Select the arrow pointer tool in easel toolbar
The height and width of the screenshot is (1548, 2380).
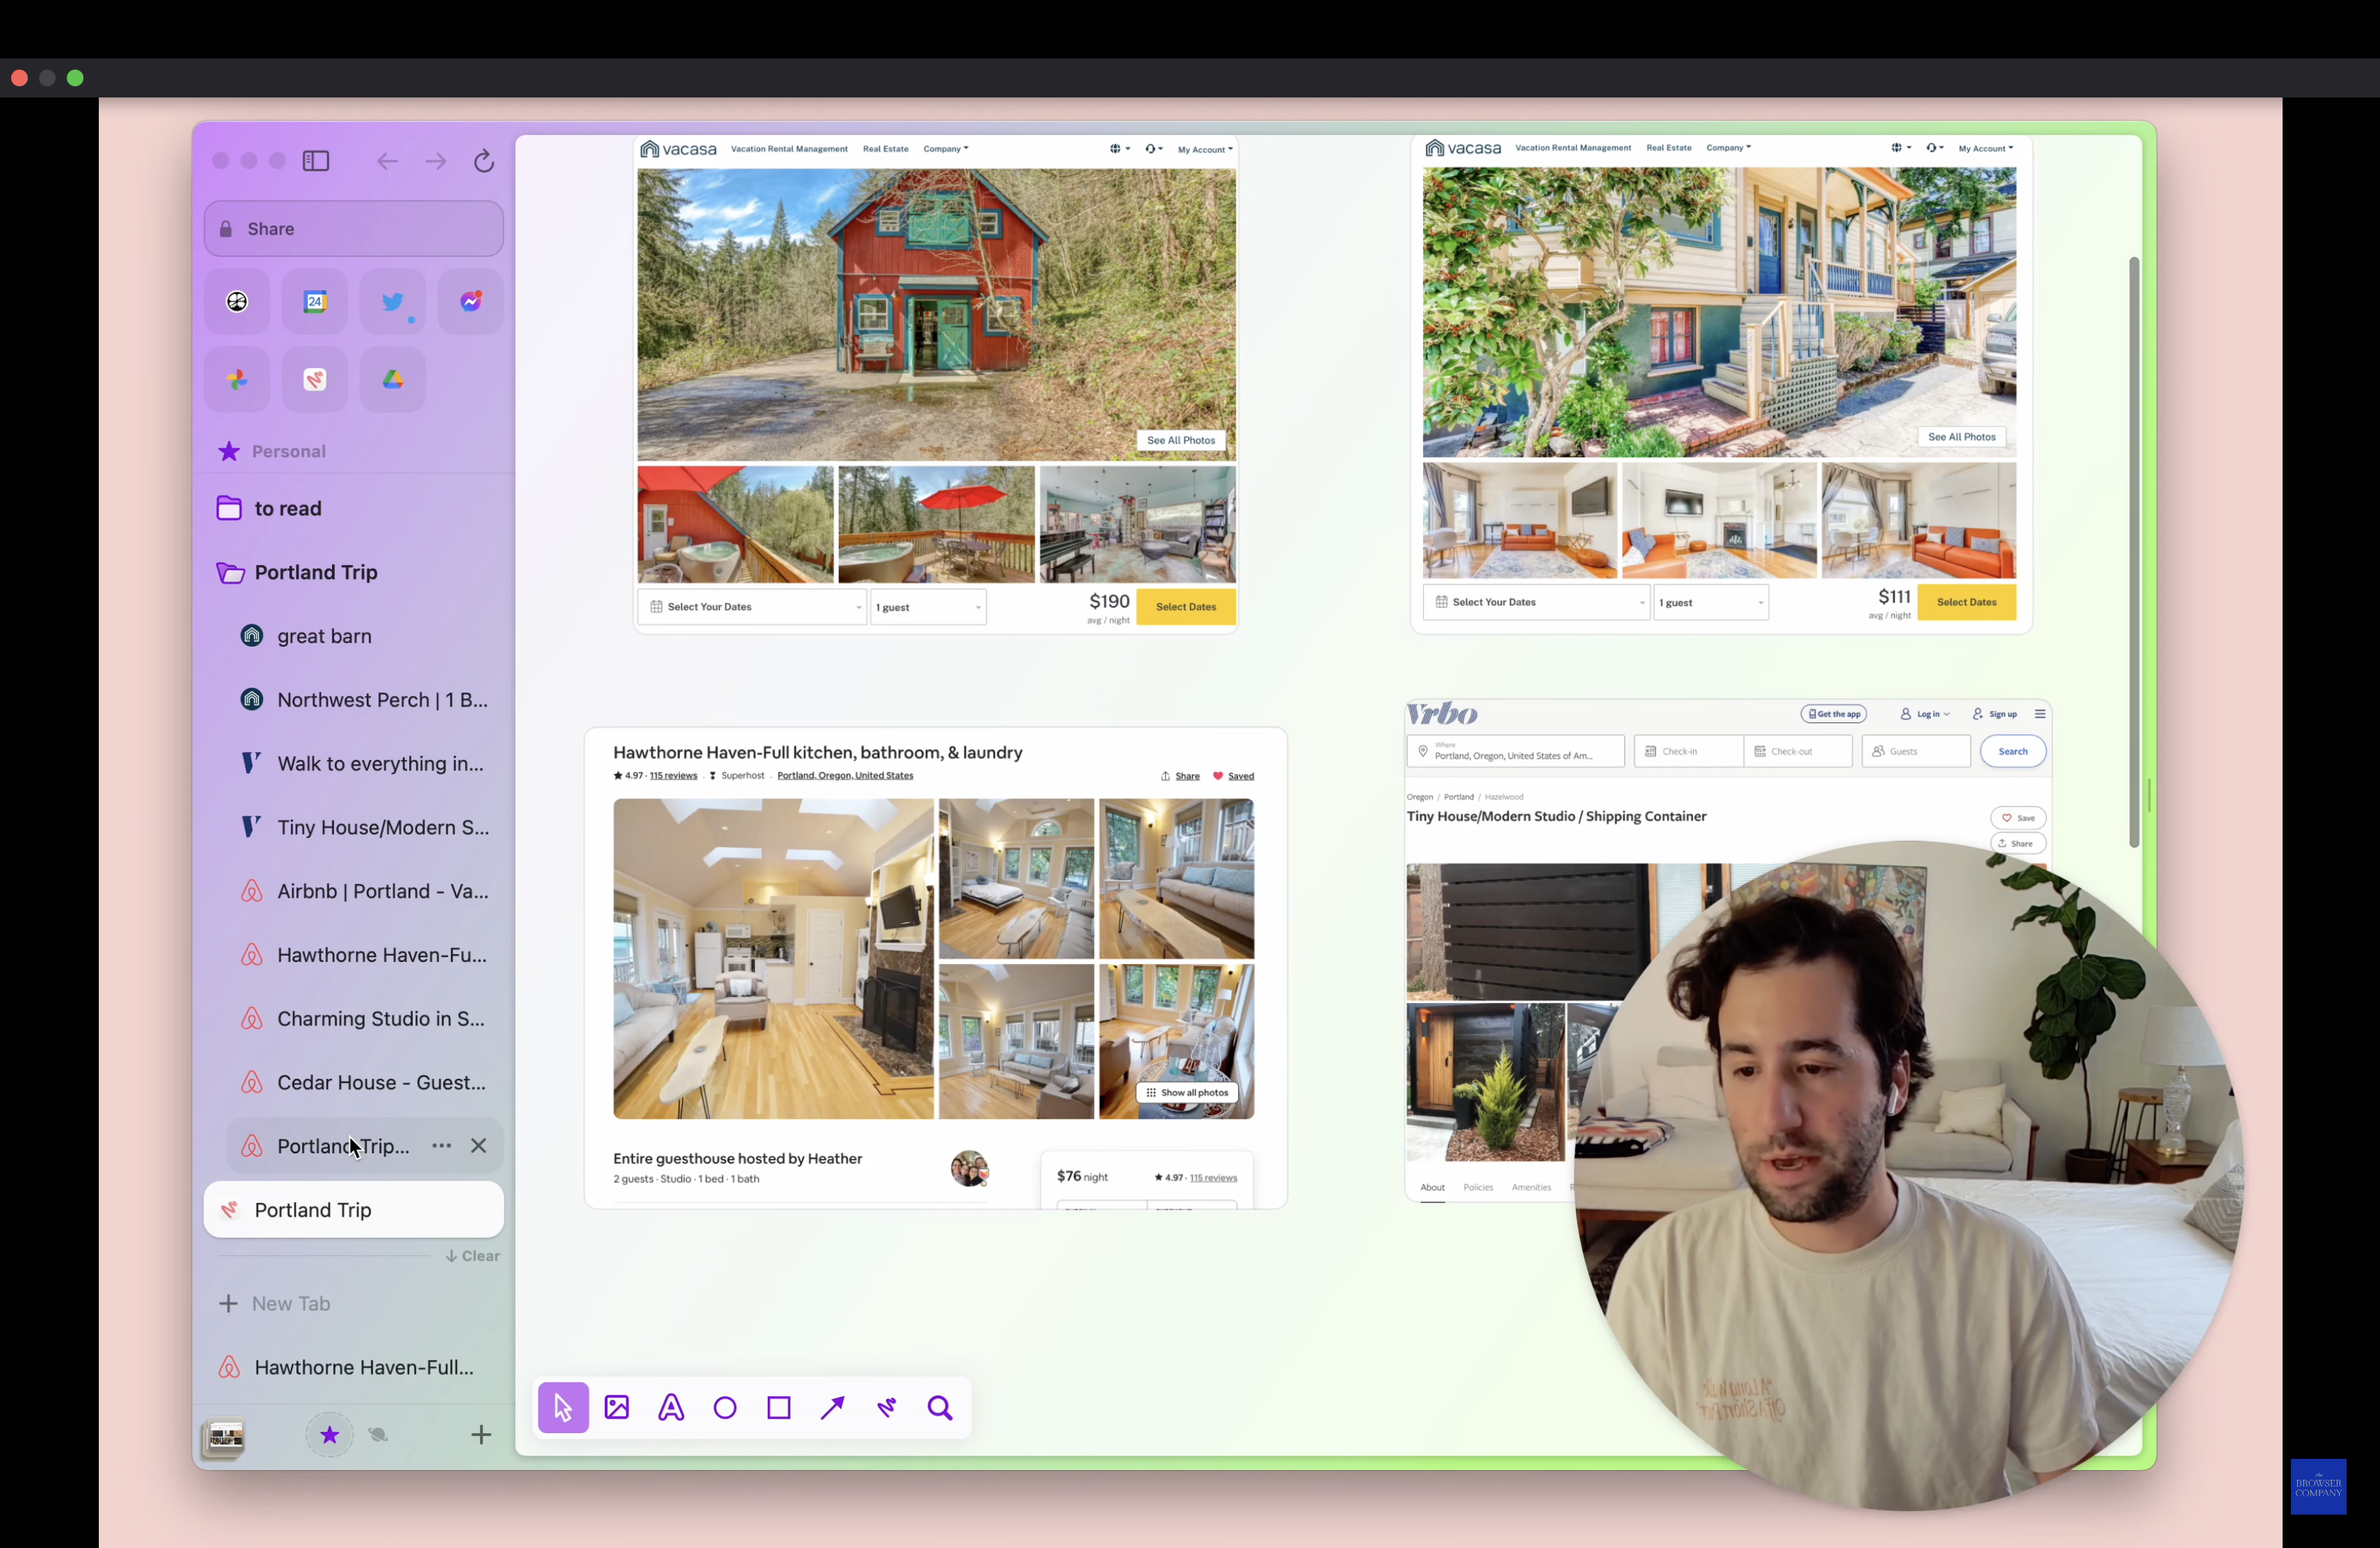[563, 1408]
